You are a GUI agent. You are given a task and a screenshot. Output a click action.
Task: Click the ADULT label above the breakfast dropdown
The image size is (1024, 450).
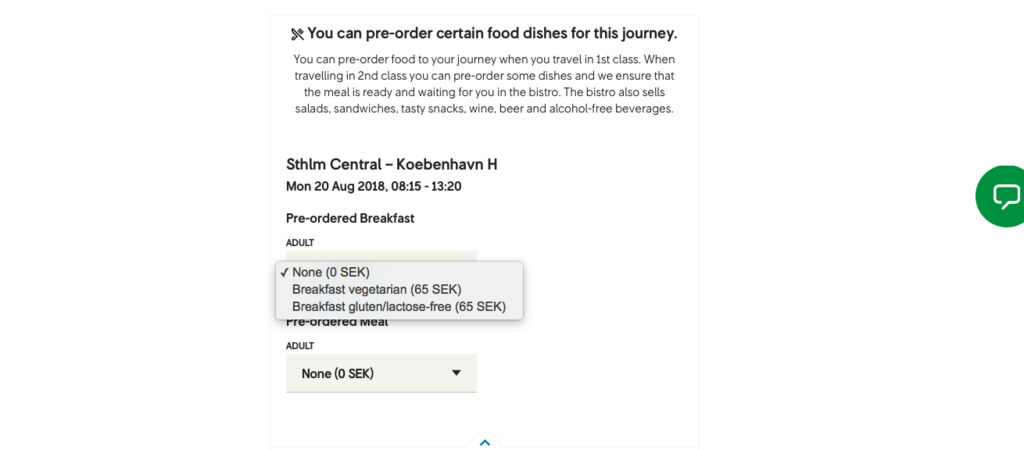[x=300, y=243]
